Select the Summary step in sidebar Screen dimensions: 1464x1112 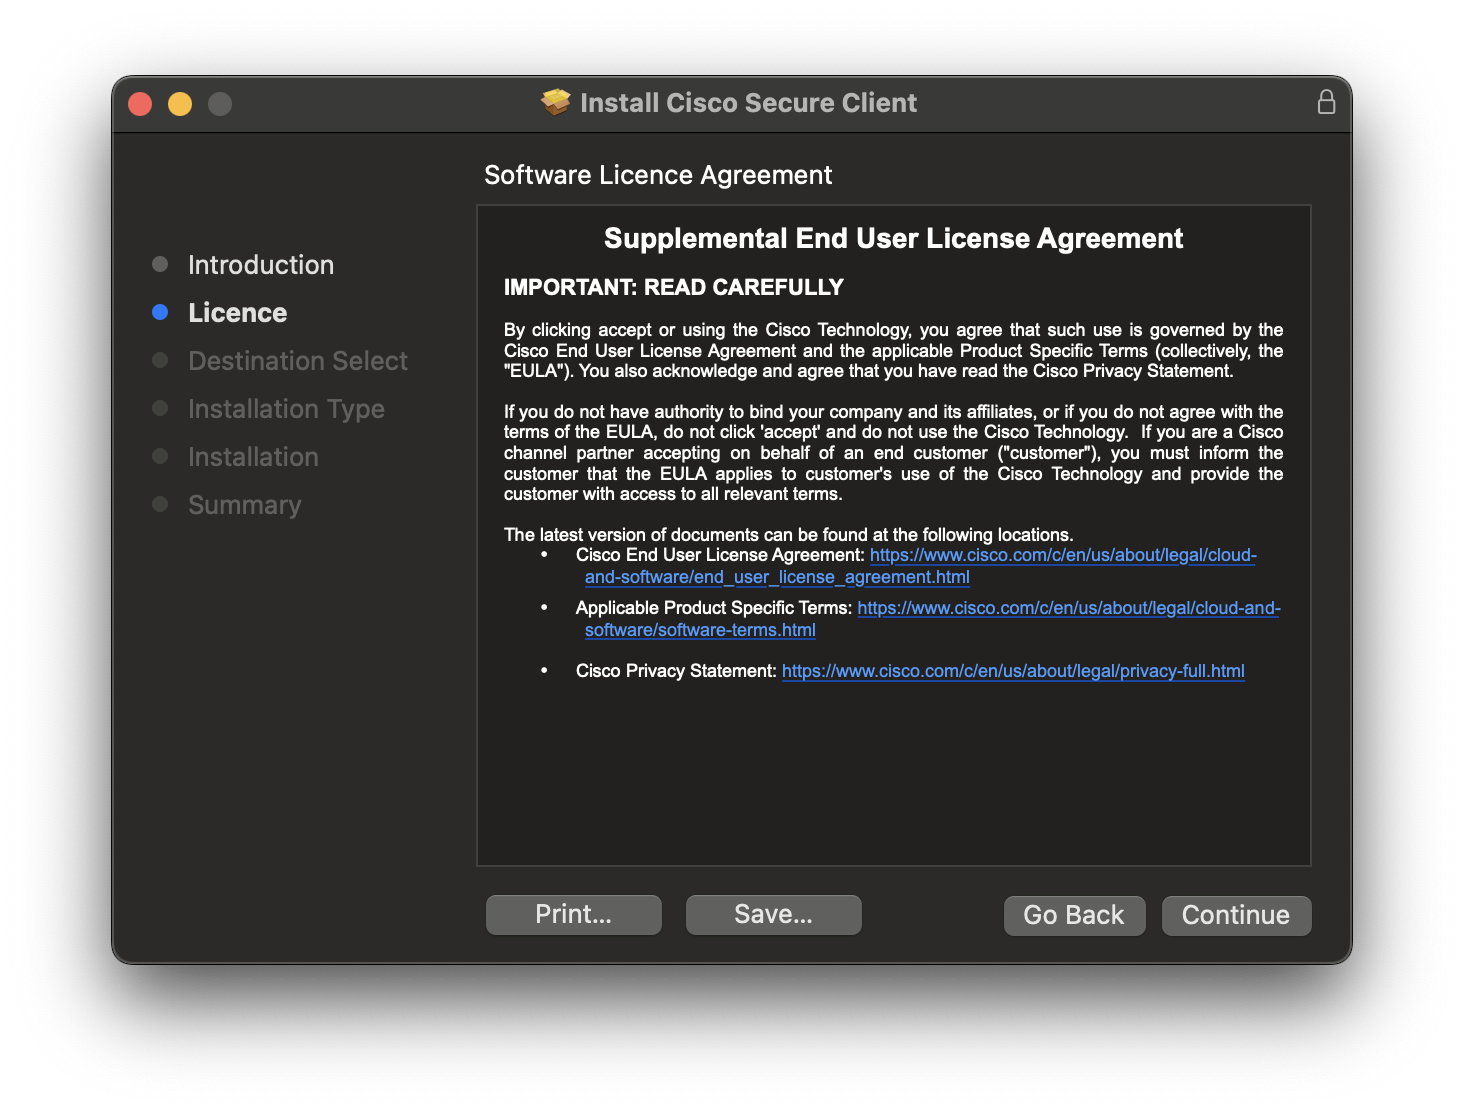(x=244, y=505)
